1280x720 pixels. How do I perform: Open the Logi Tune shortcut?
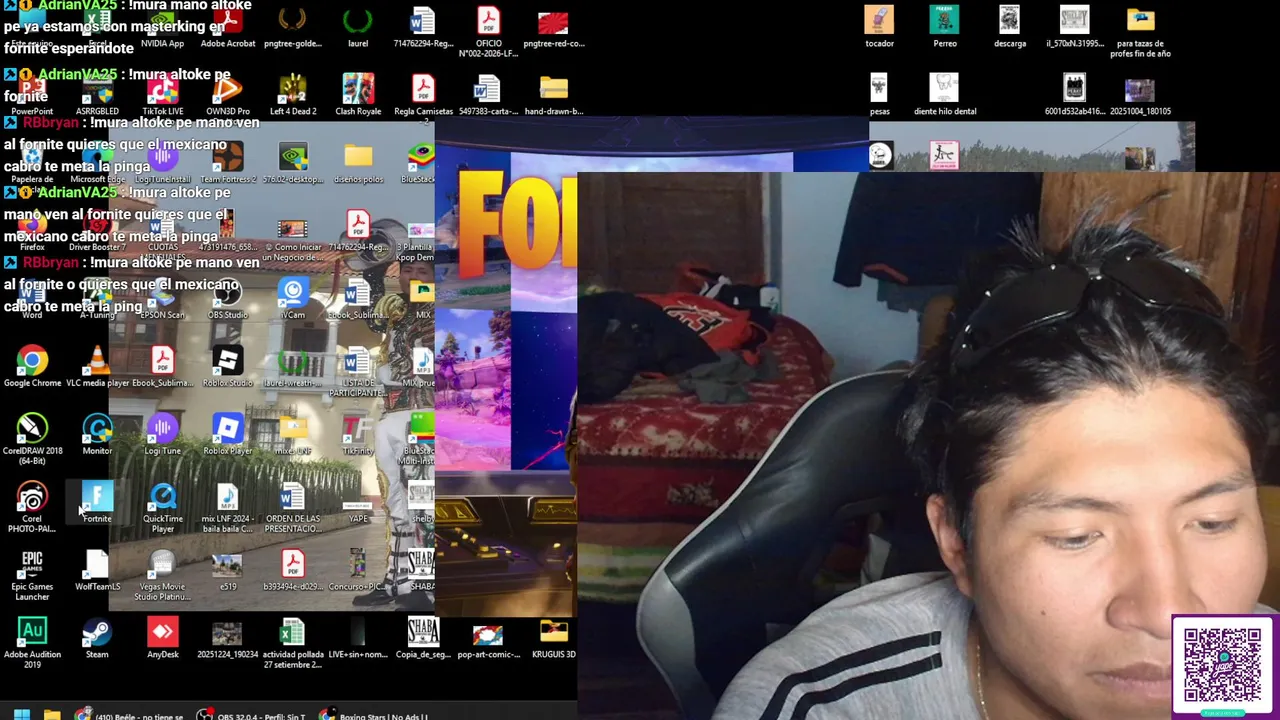(162, 435)
